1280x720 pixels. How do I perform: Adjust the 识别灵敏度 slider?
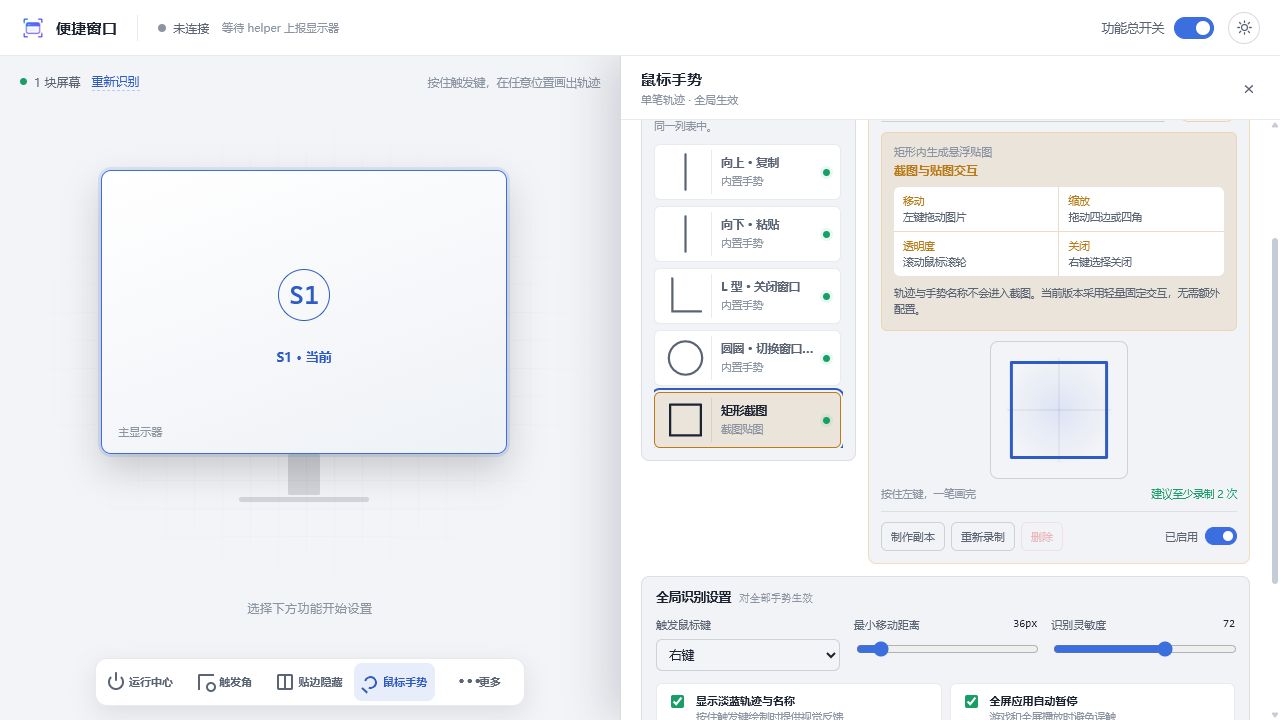(1145, 649)
